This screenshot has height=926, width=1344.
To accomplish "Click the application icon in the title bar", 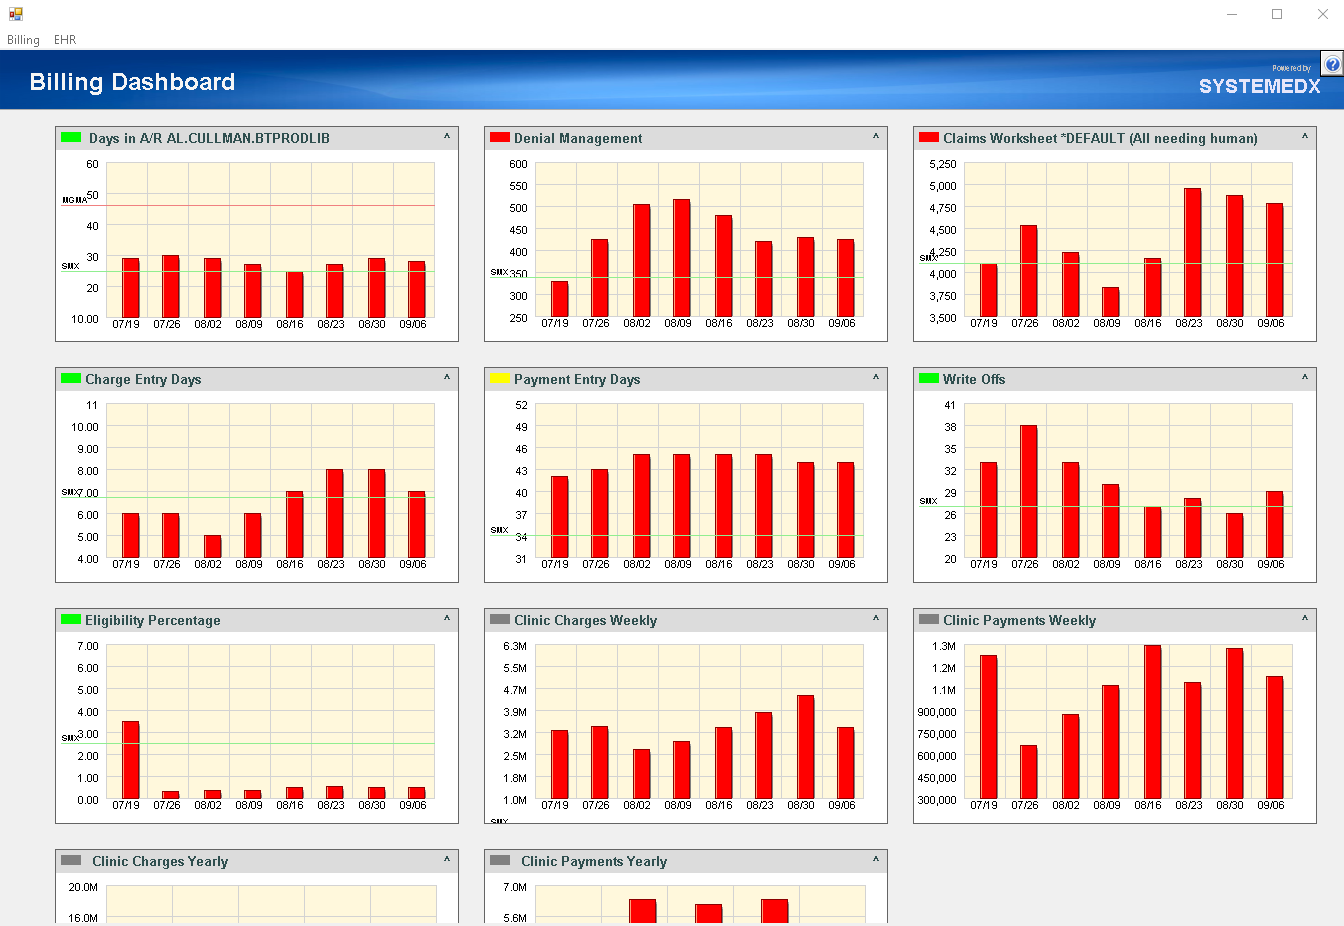I will coord(16,14).
